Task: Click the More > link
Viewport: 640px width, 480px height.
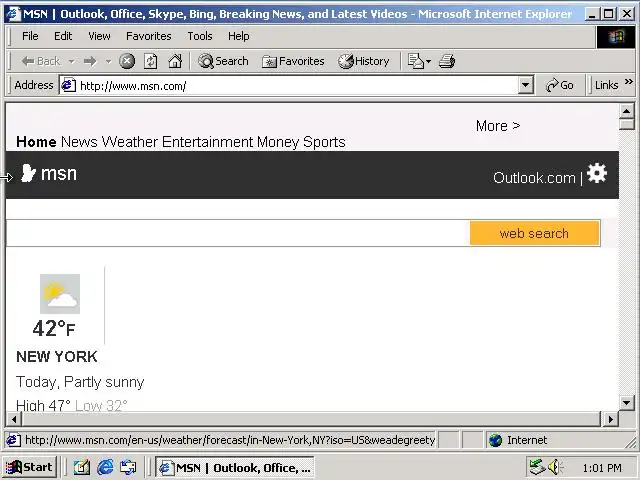Action: [498, 126]
